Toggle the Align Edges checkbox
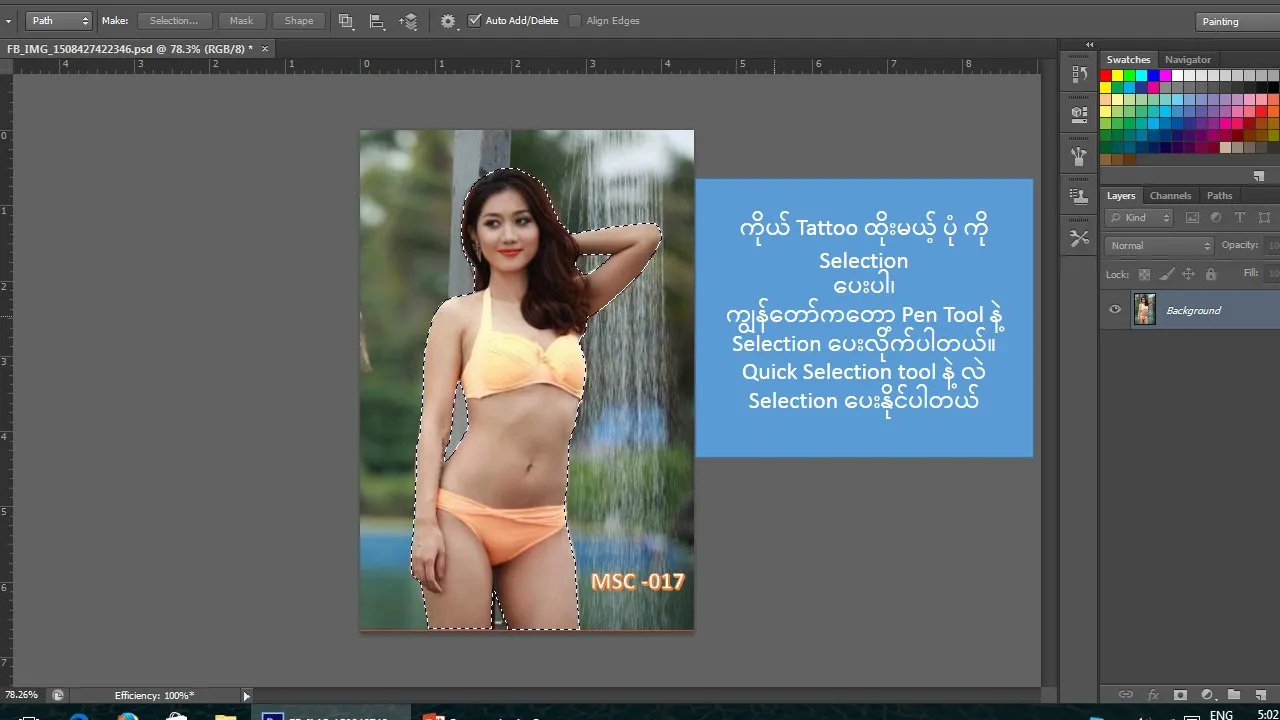The width and height of the screenshot is (1280, 720). click(575, 20)
